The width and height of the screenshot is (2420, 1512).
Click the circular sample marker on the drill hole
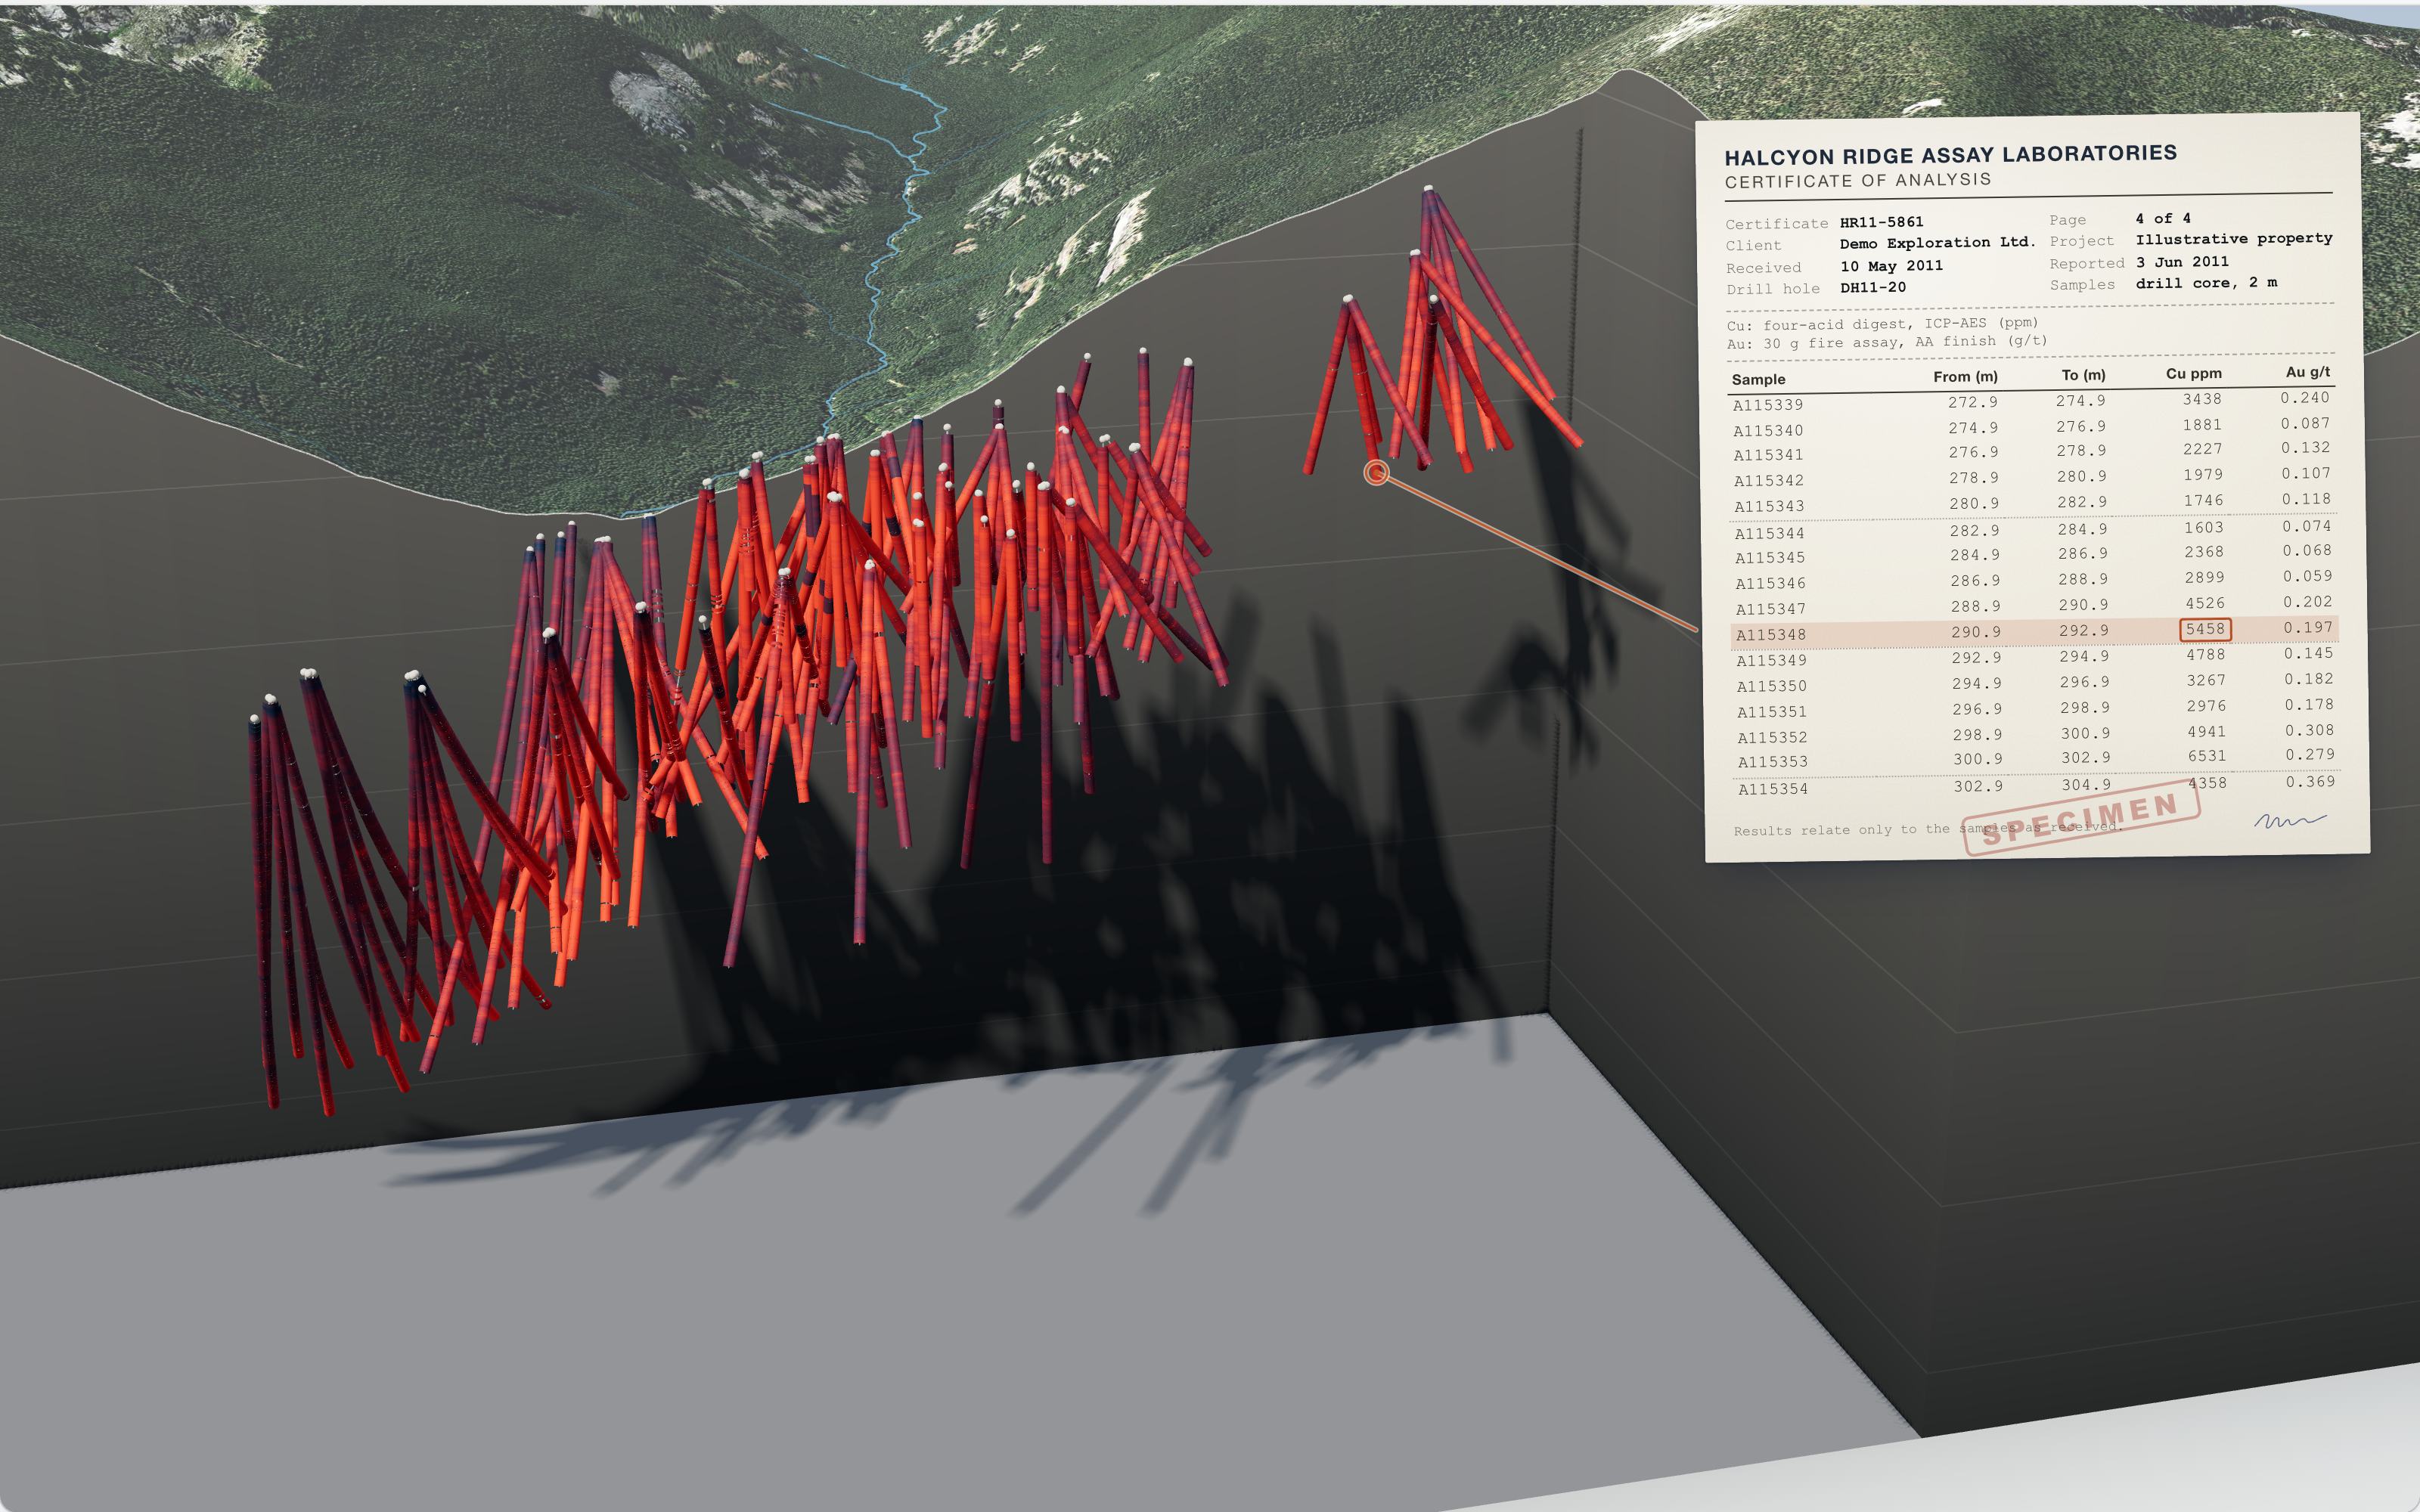(x=1377, y=473)
